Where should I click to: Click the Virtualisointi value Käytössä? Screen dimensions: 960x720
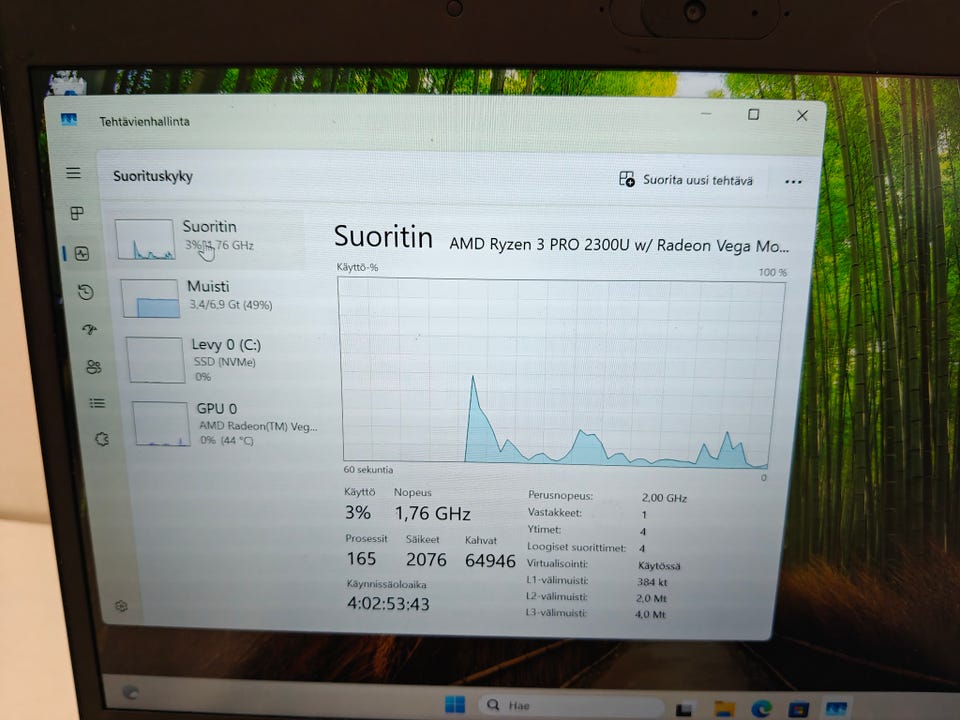coord(659,566)
